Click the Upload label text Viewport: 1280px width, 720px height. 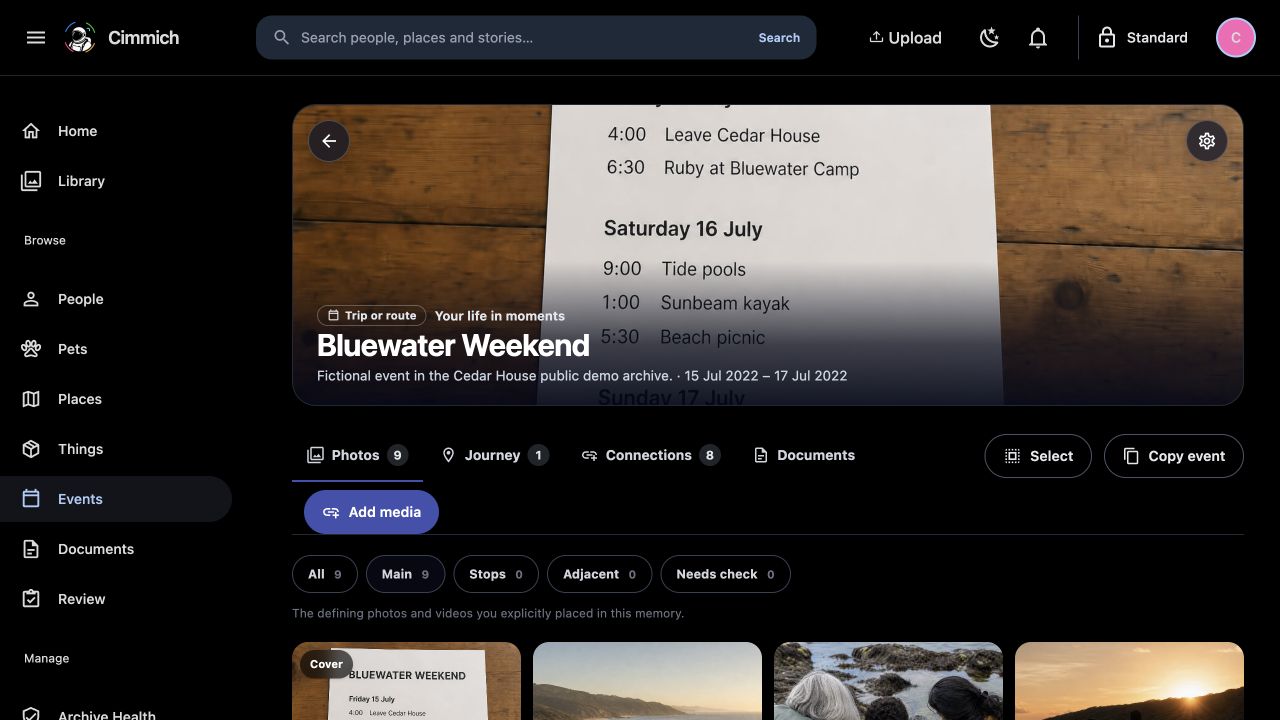(x=915, y=38)
